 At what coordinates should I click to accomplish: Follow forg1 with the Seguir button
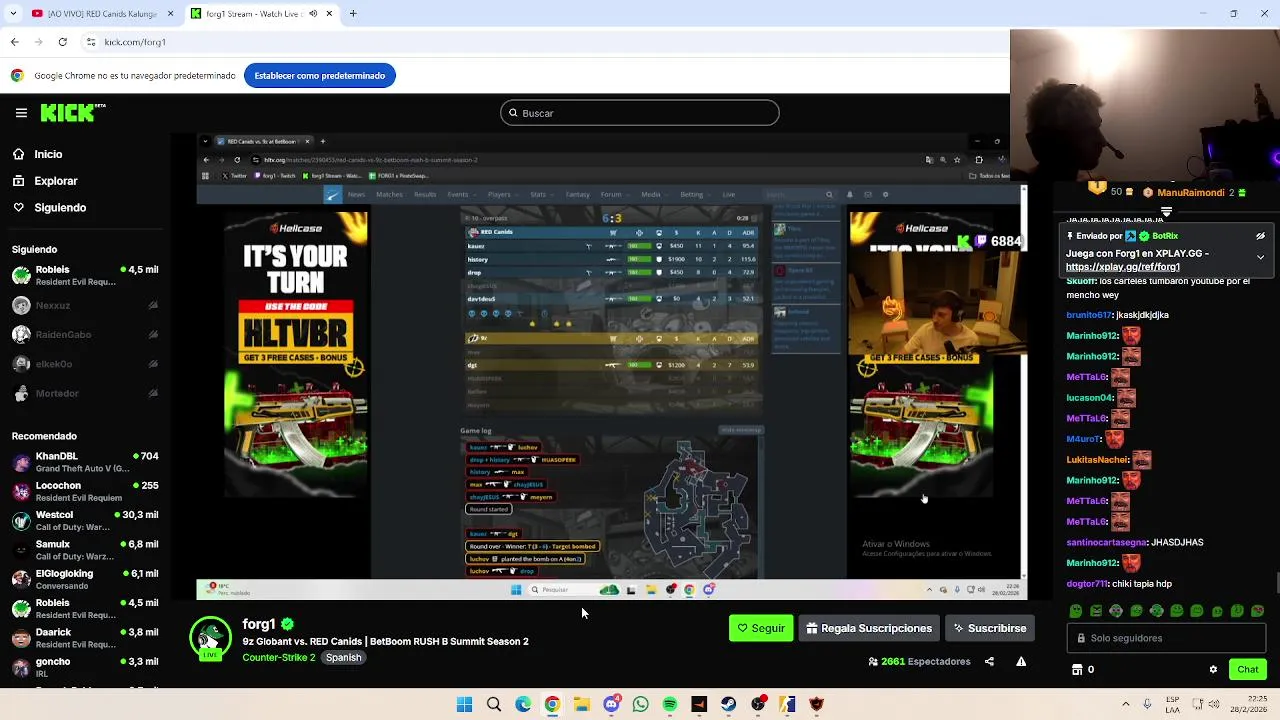pyautogui.click(x=761, y=628)
